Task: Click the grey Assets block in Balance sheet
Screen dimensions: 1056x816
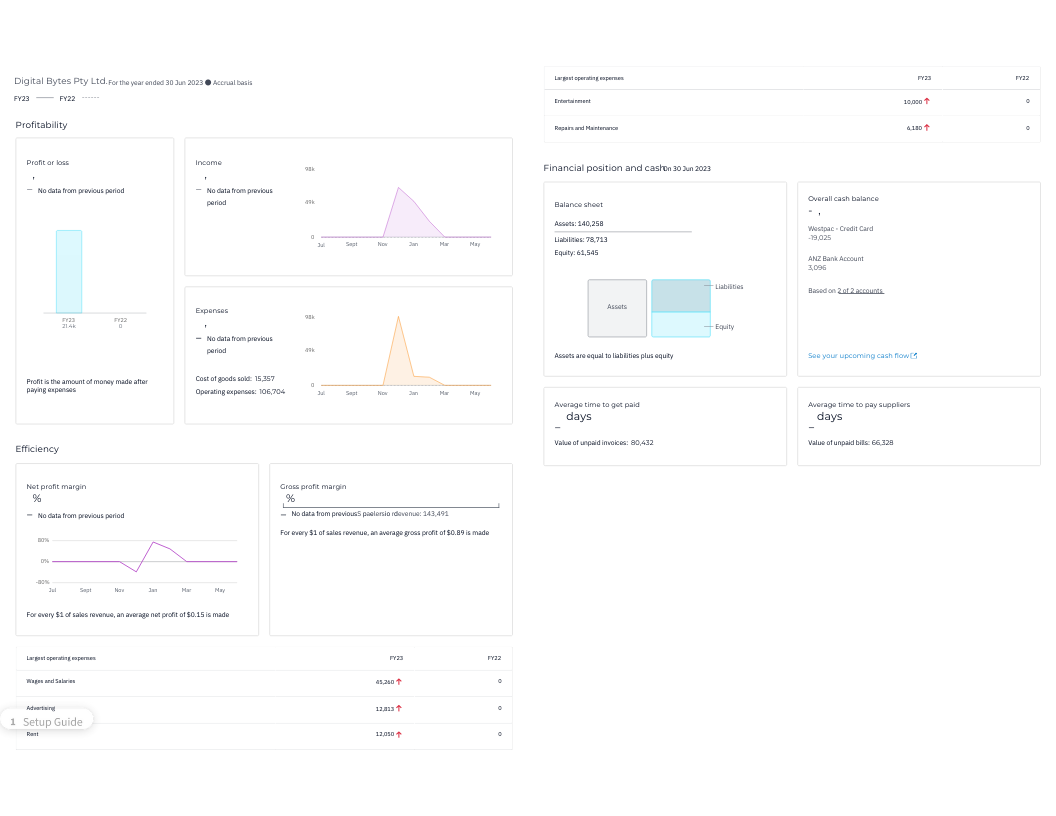Action: point(617,308)
